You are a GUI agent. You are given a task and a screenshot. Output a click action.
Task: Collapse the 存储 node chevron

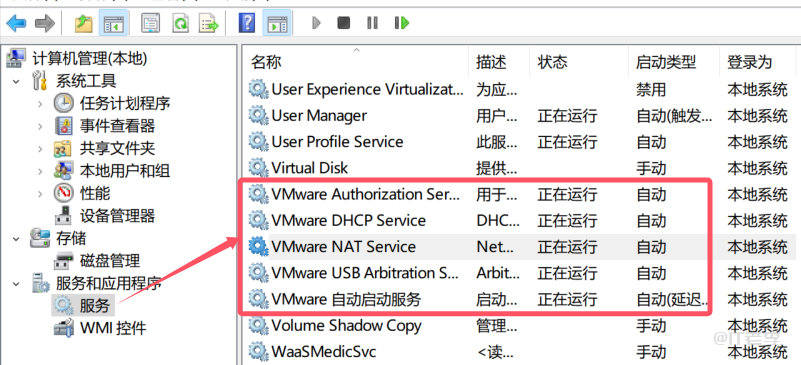coord(16,238)
